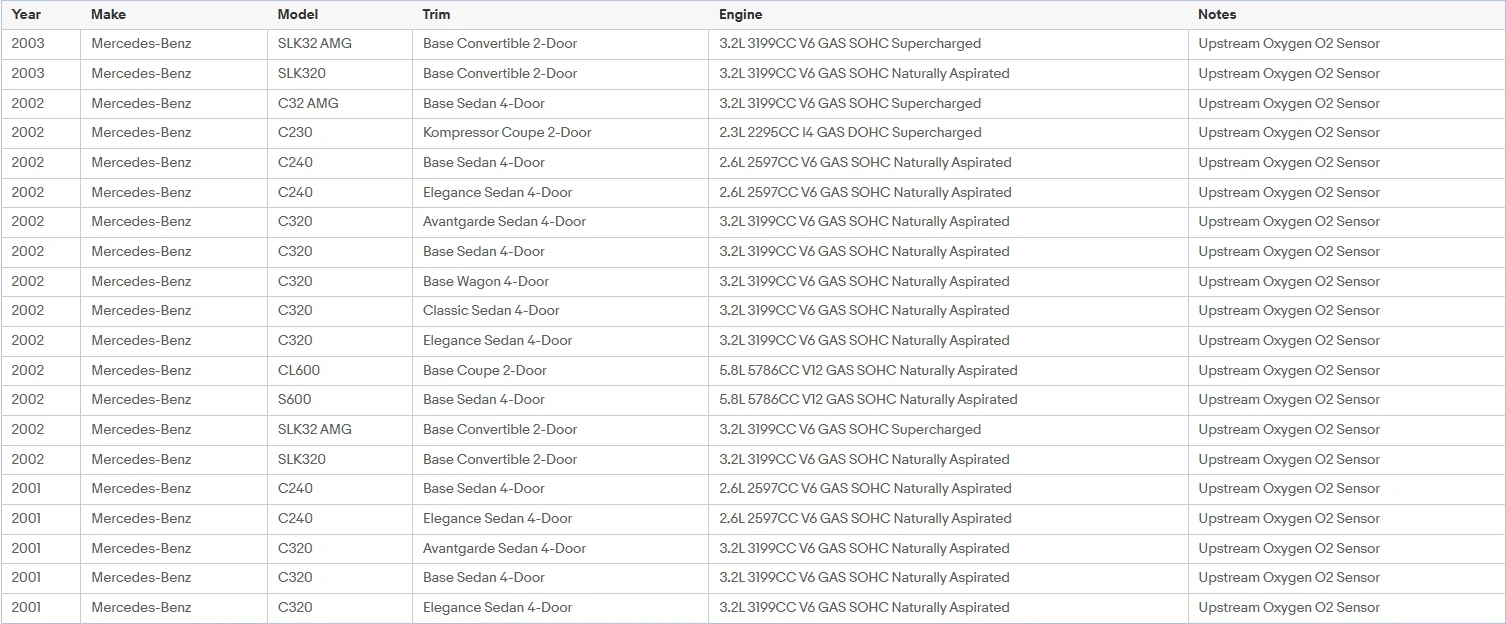Image resolution: width=1506 pixels, height=624 pixels.
Task: Click the 'Make' column header
Action: pyautogui.click(x=109, y=15)
